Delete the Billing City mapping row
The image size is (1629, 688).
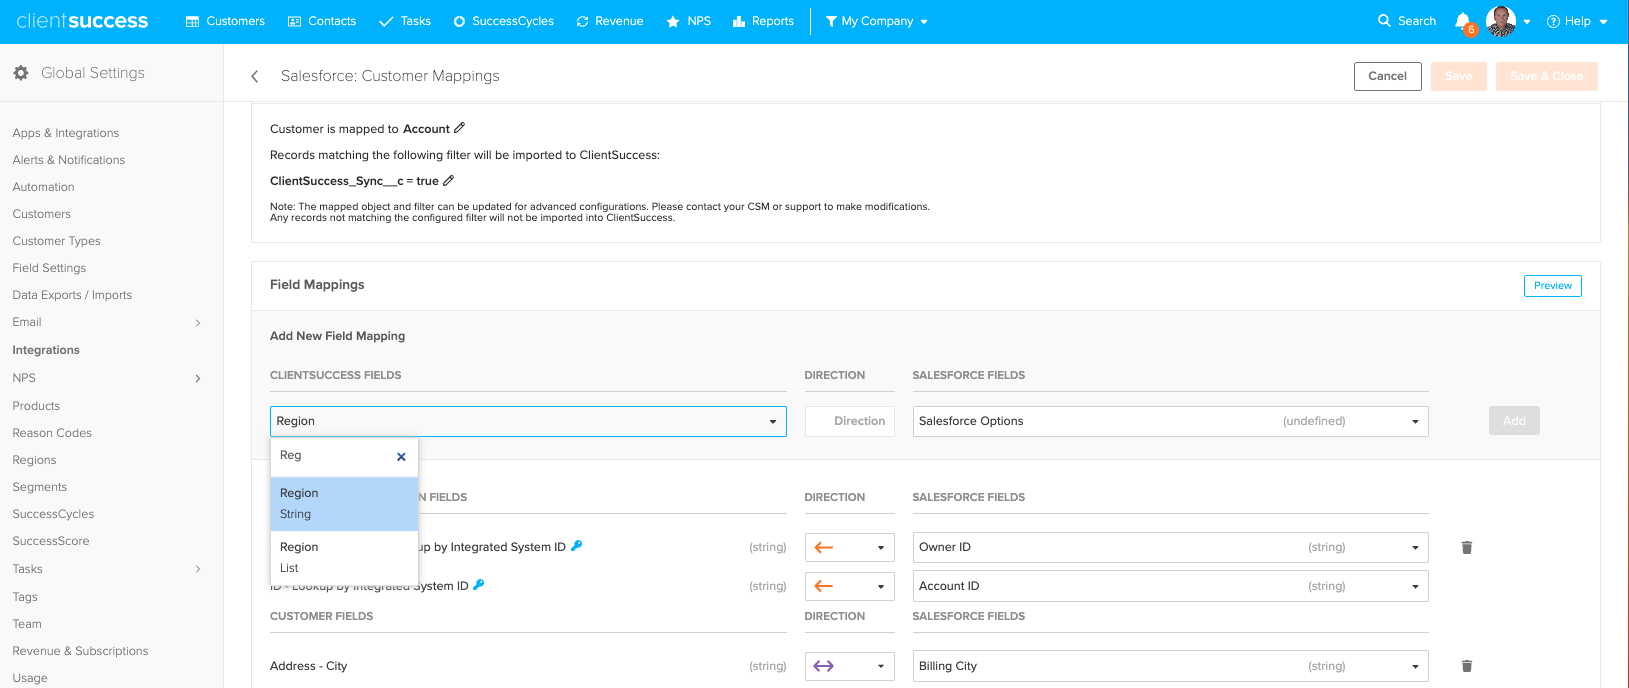[1467, 666]
